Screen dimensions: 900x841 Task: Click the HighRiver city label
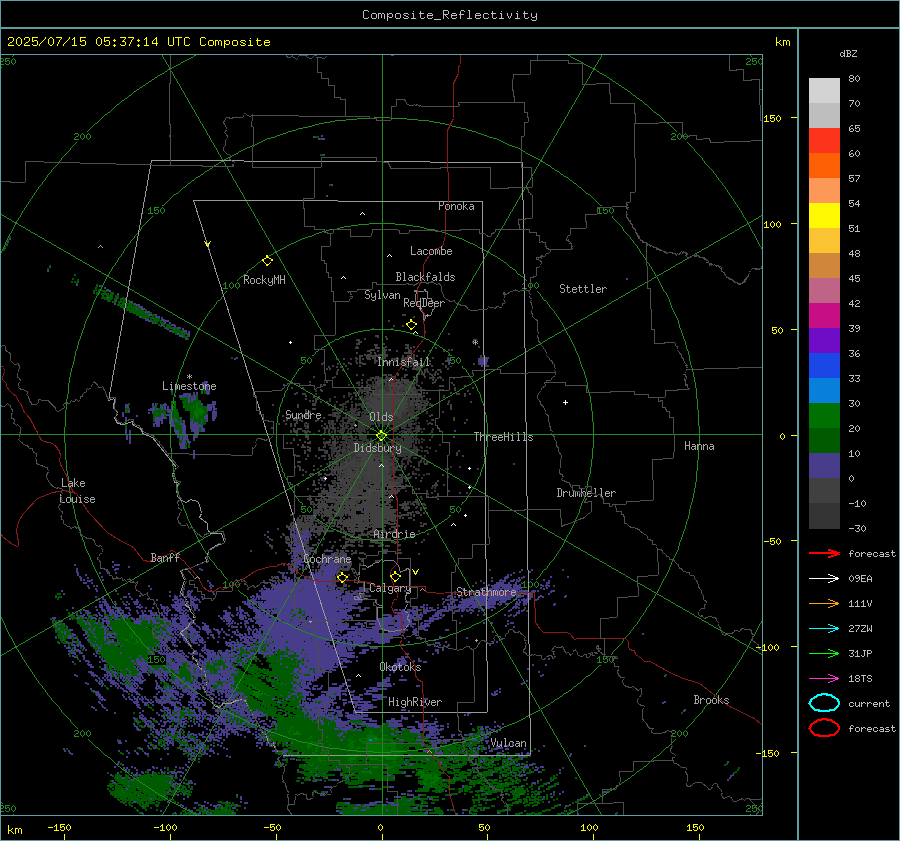[415, 702]
